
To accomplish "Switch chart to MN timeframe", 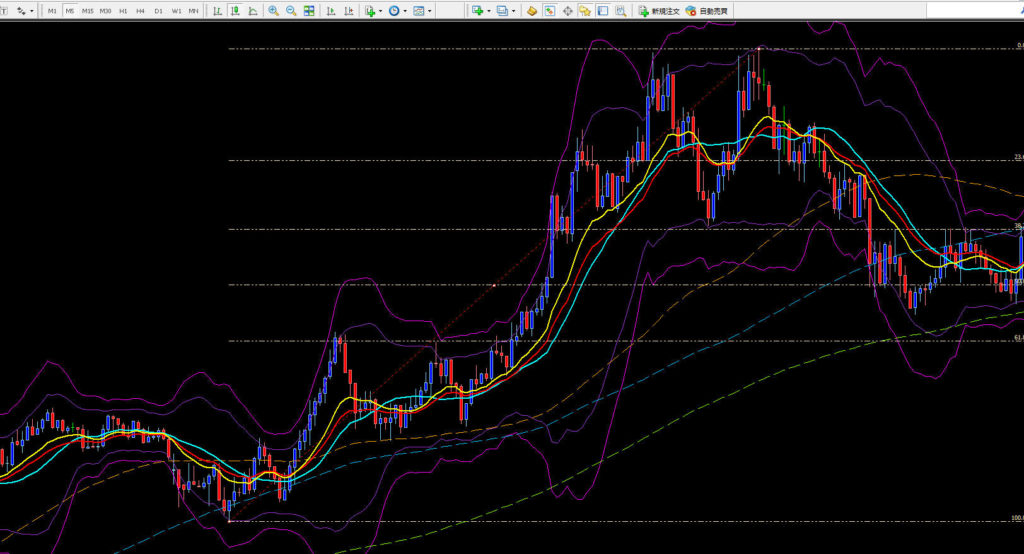I will (193, 11).
